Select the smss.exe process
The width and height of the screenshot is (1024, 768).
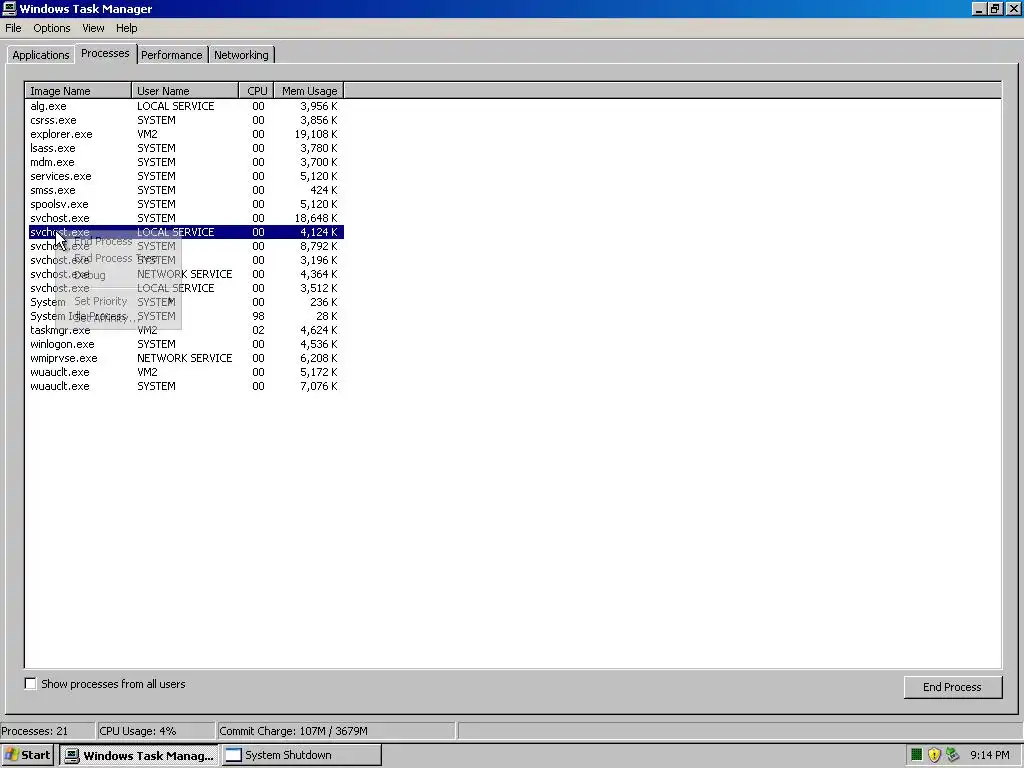click(x=184, y=190)
